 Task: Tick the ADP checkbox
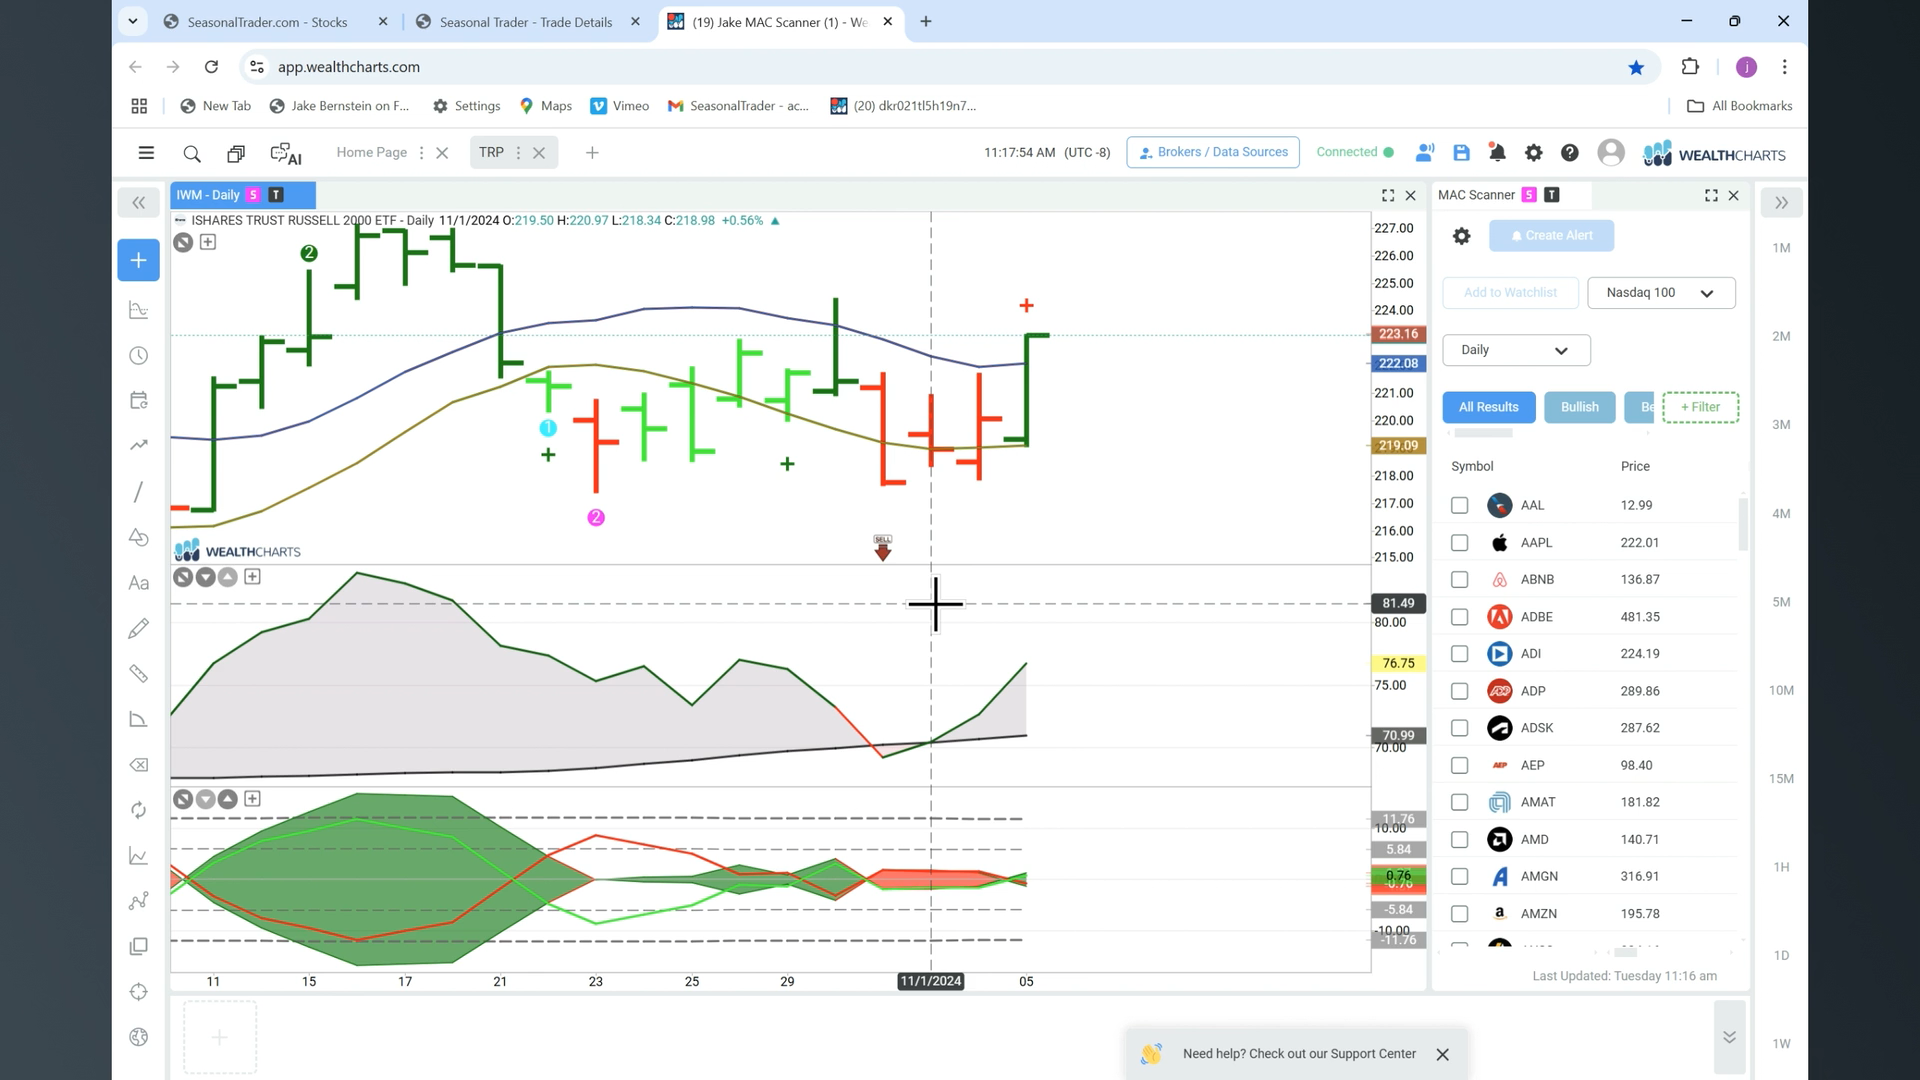tap(1459, 691)
